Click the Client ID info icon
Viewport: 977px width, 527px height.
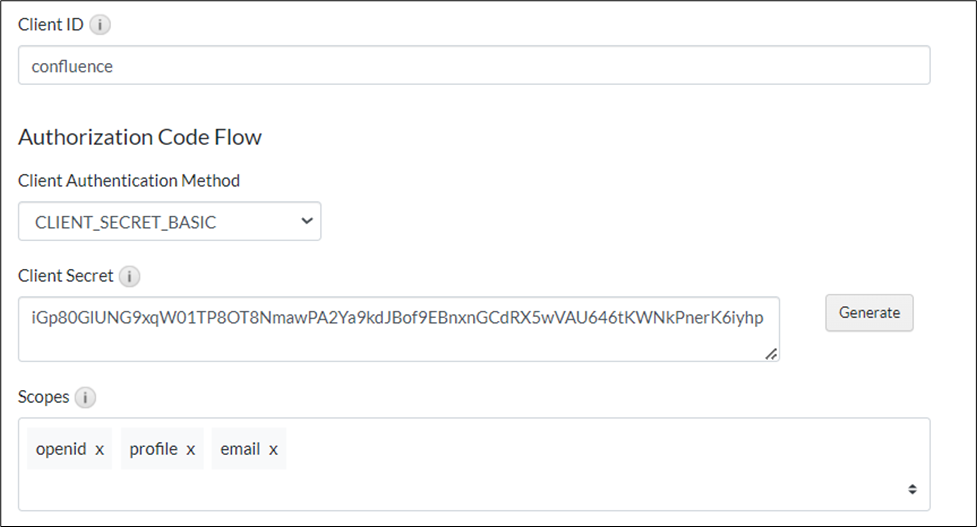[x=100, y=25]
